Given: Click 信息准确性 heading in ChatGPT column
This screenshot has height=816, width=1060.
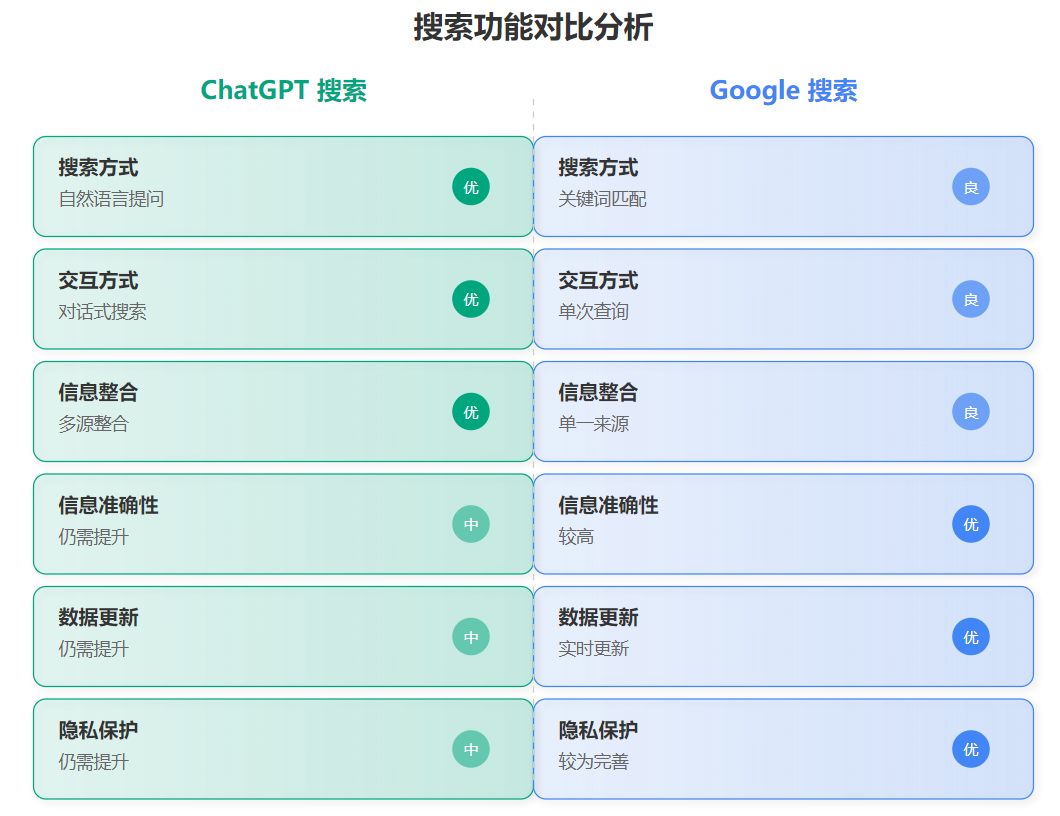Looking at the screenshot, I should [x=108, y=506].
